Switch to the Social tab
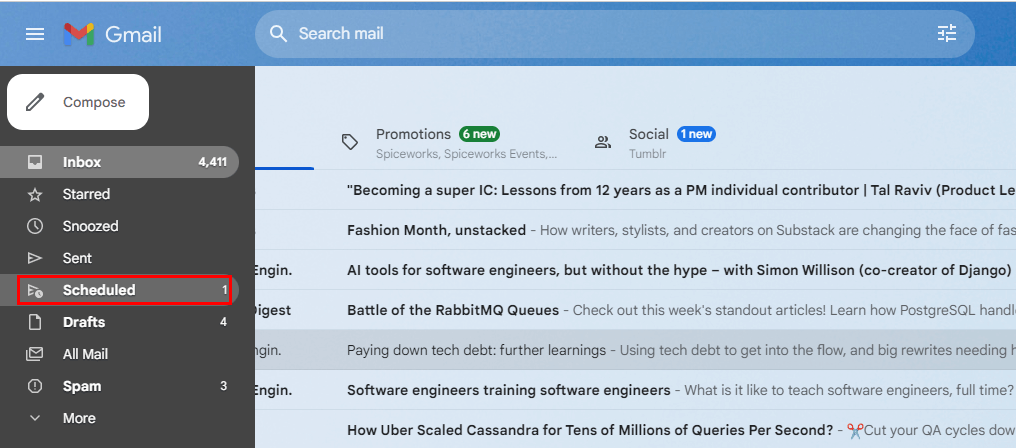The height and width of the screenshot is (448, 1016). (x=648, y=135)
